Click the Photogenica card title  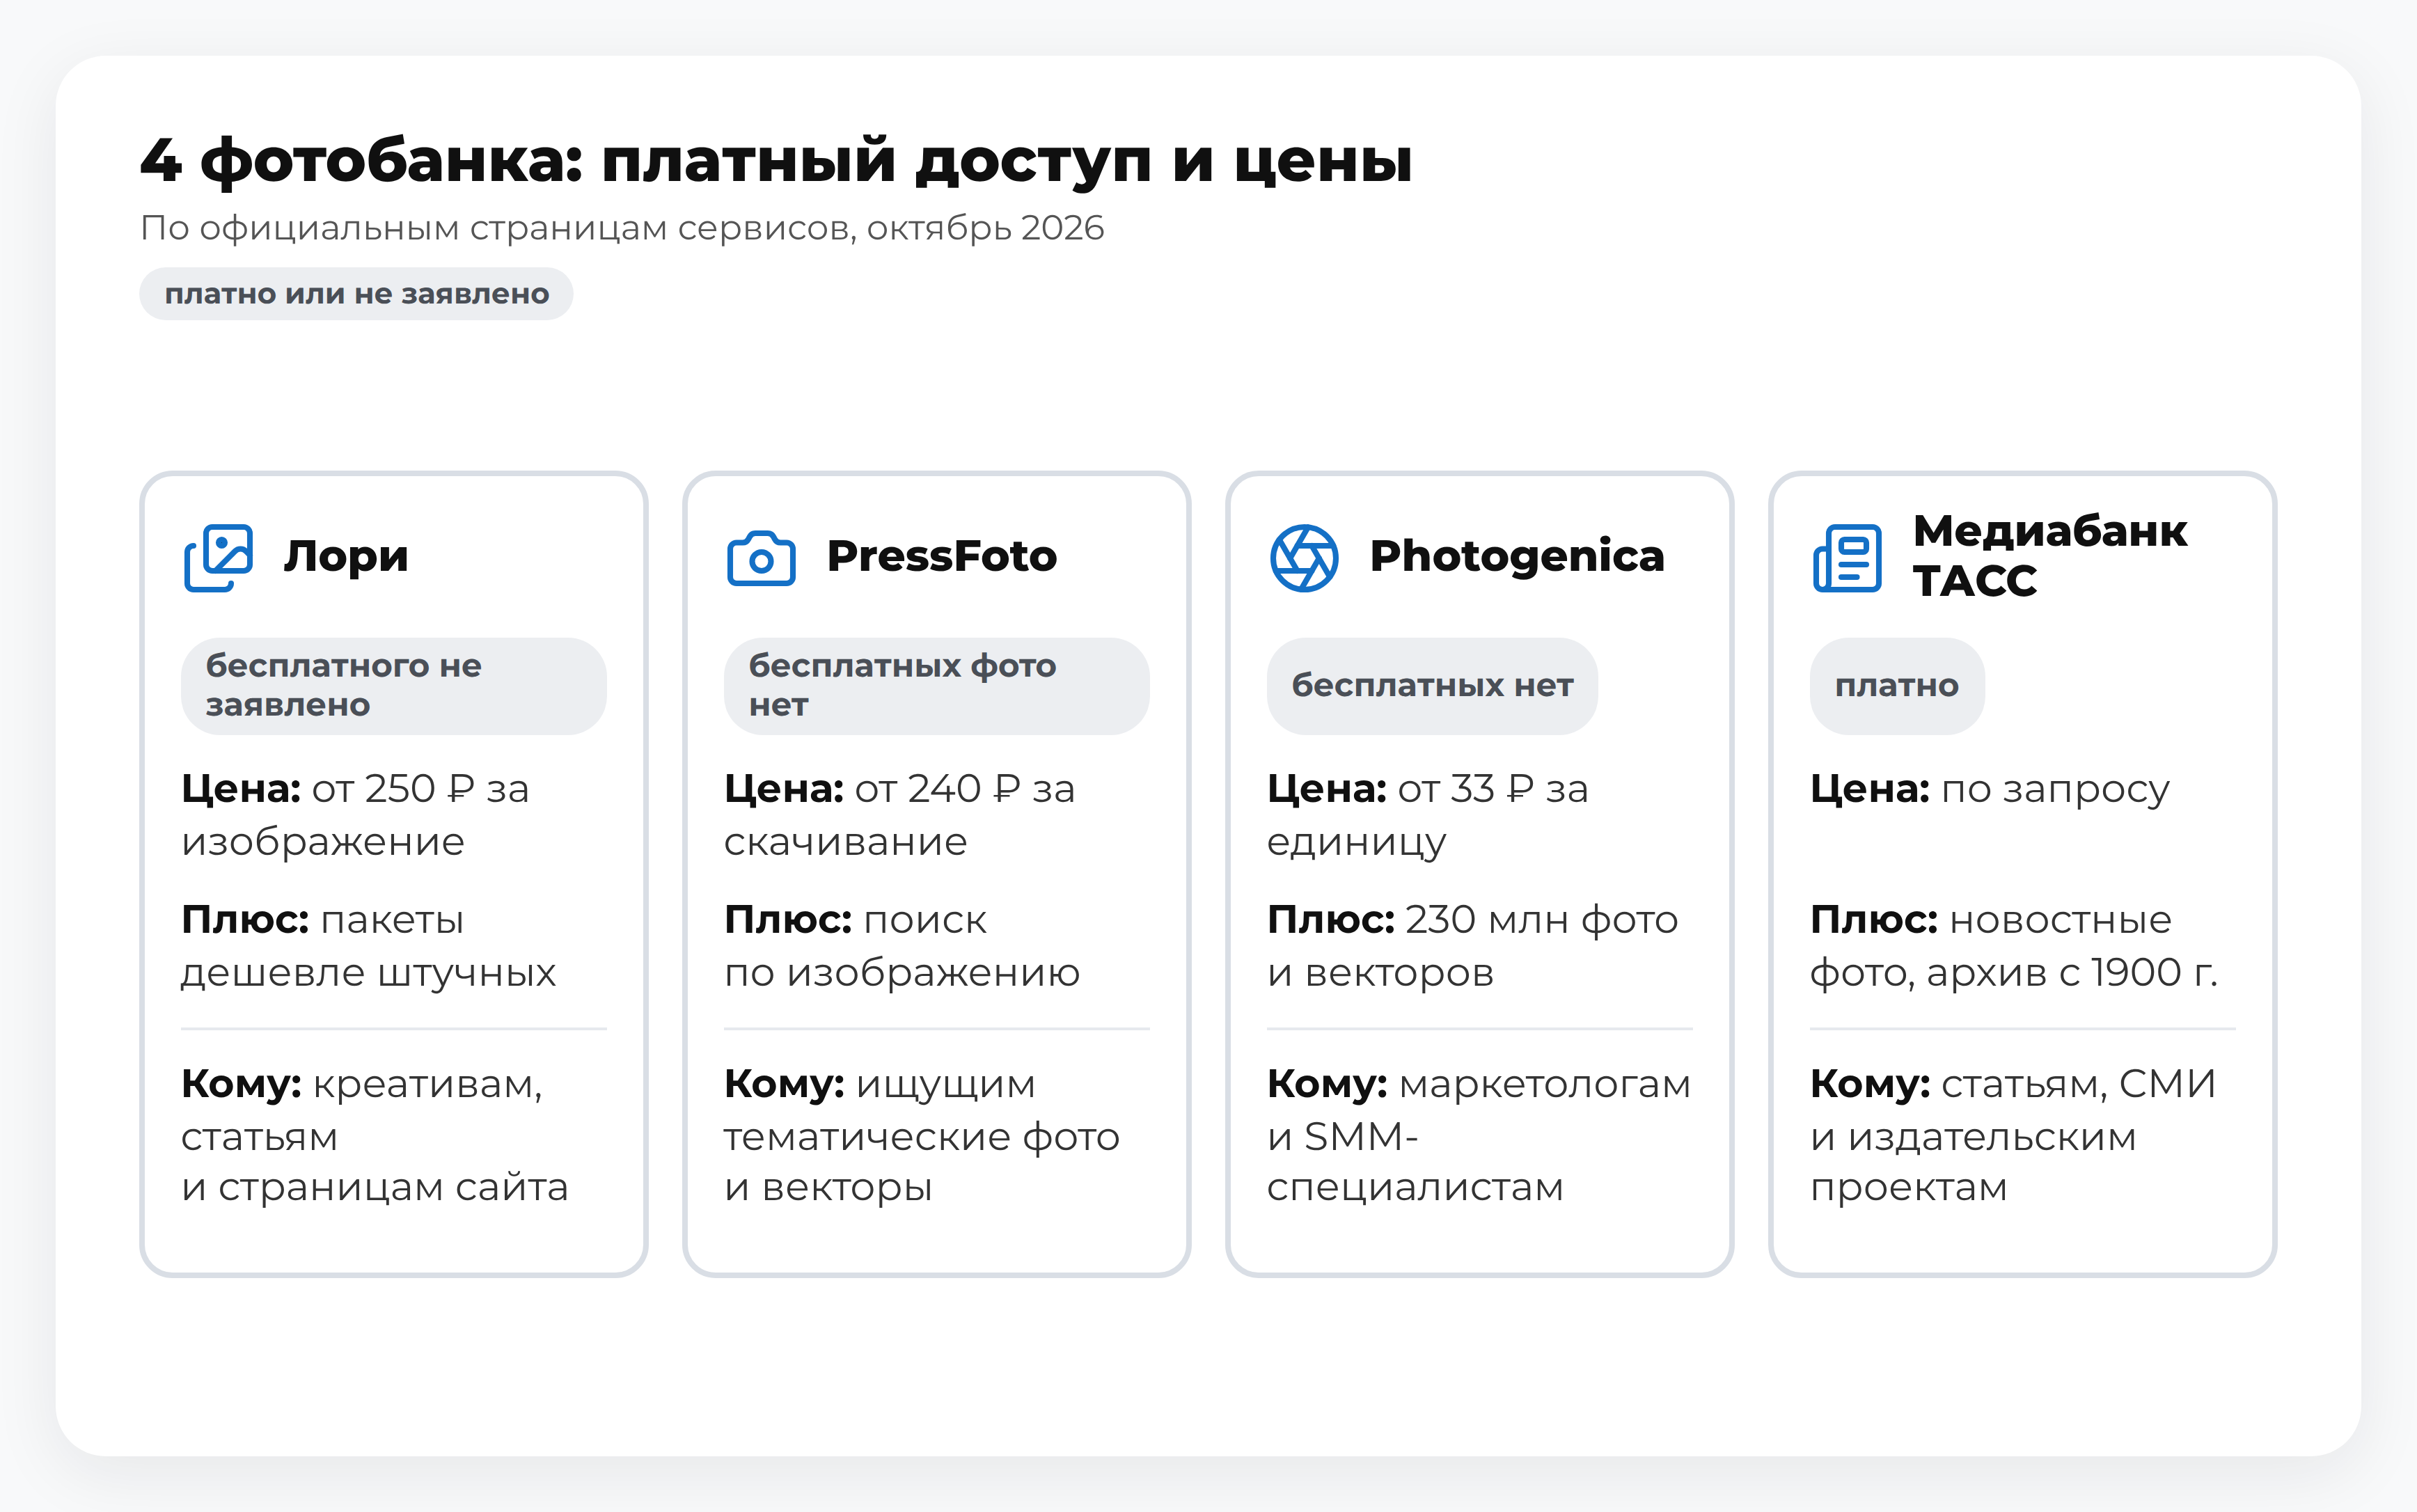coord(1517,557)
